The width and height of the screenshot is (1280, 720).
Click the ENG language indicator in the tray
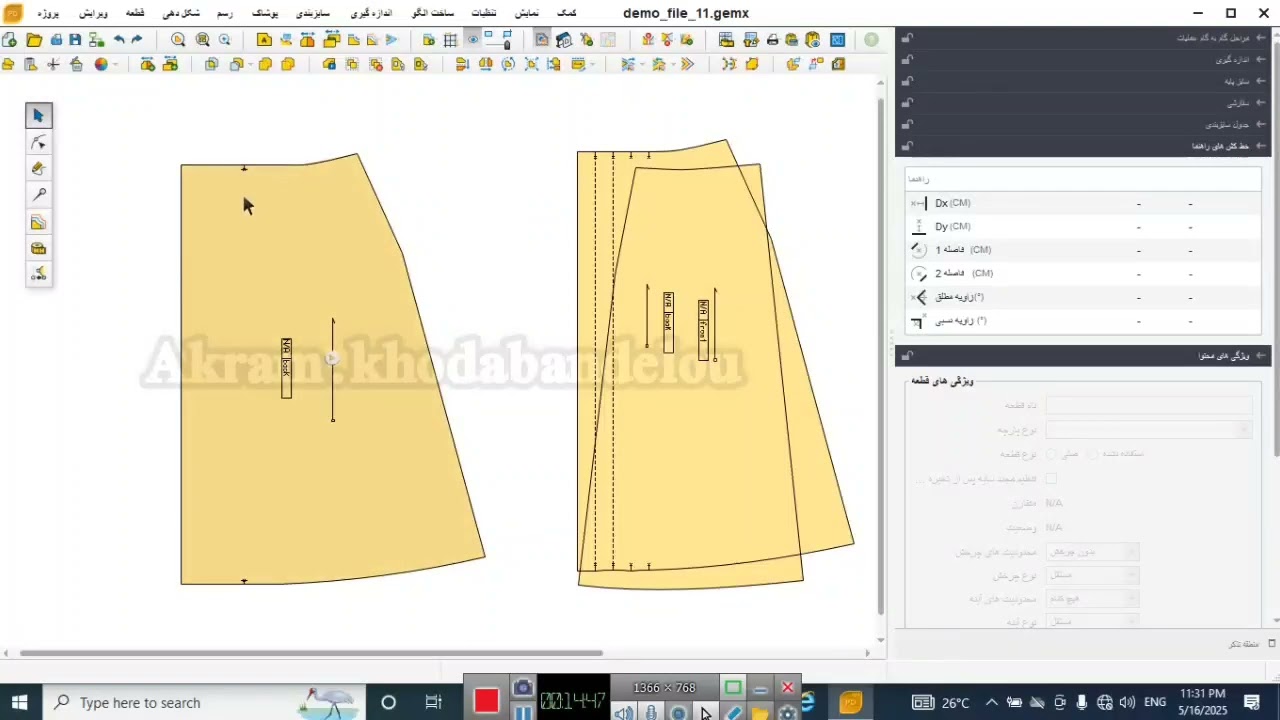[1155, 702]
